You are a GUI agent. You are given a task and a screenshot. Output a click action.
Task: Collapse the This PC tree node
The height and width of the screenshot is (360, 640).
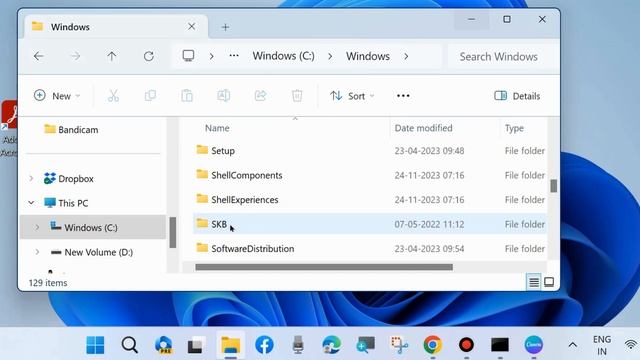(31, 203)
